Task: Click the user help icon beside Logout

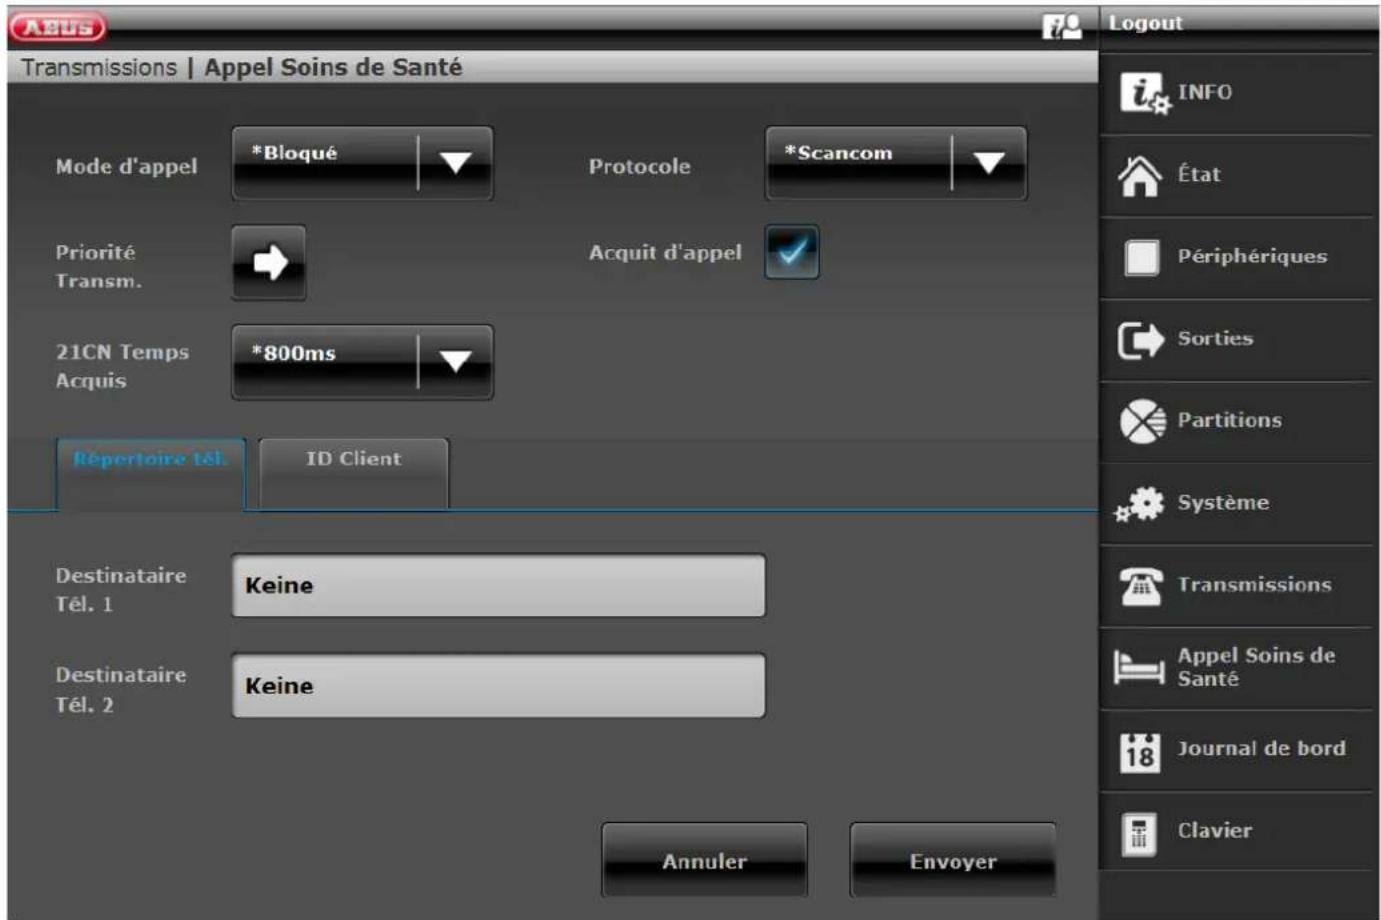Action: pyautogui.click(x=1061, y=26)
